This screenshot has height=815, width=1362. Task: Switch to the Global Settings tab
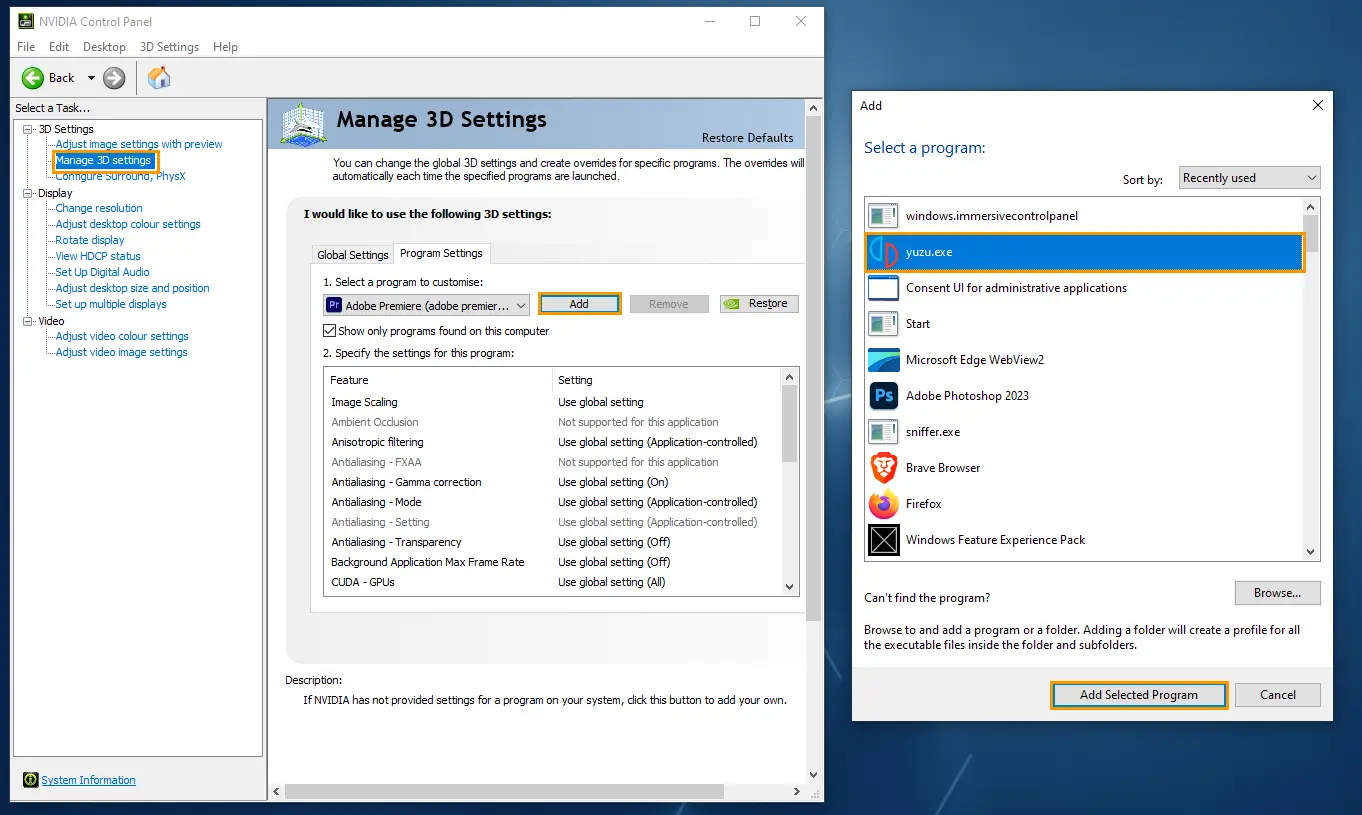tap(352, 255)
